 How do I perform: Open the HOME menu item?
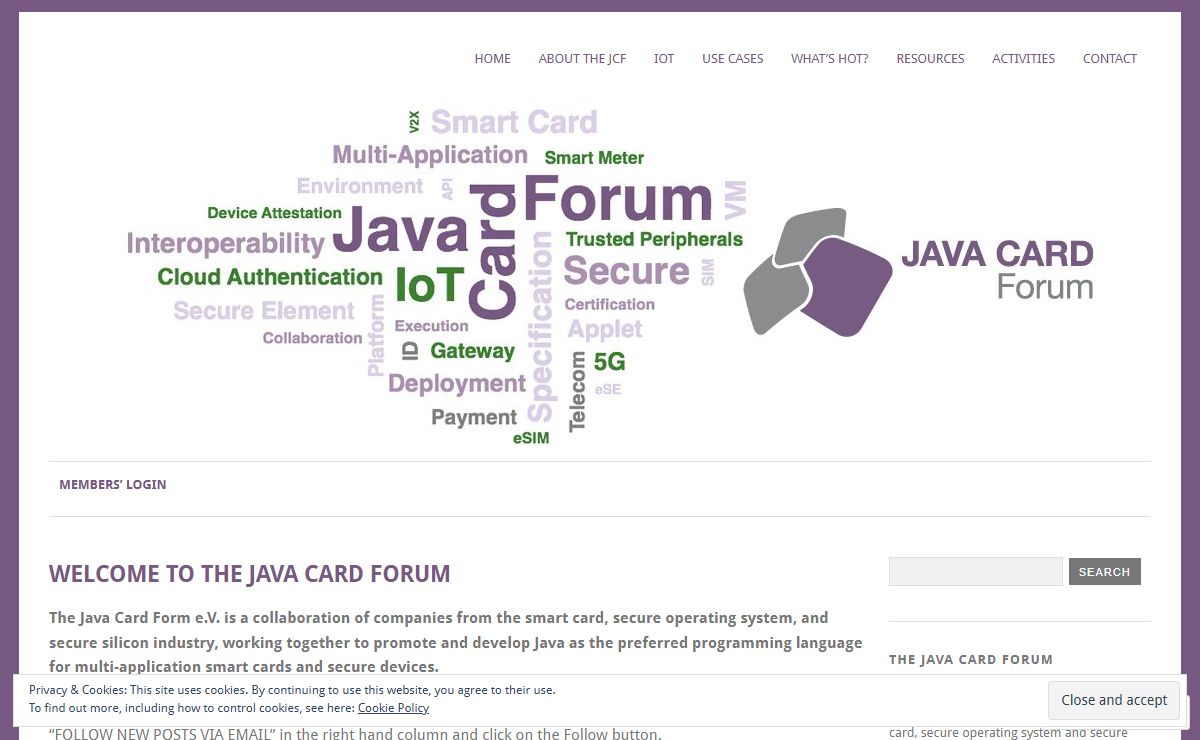tap(492, 59)
